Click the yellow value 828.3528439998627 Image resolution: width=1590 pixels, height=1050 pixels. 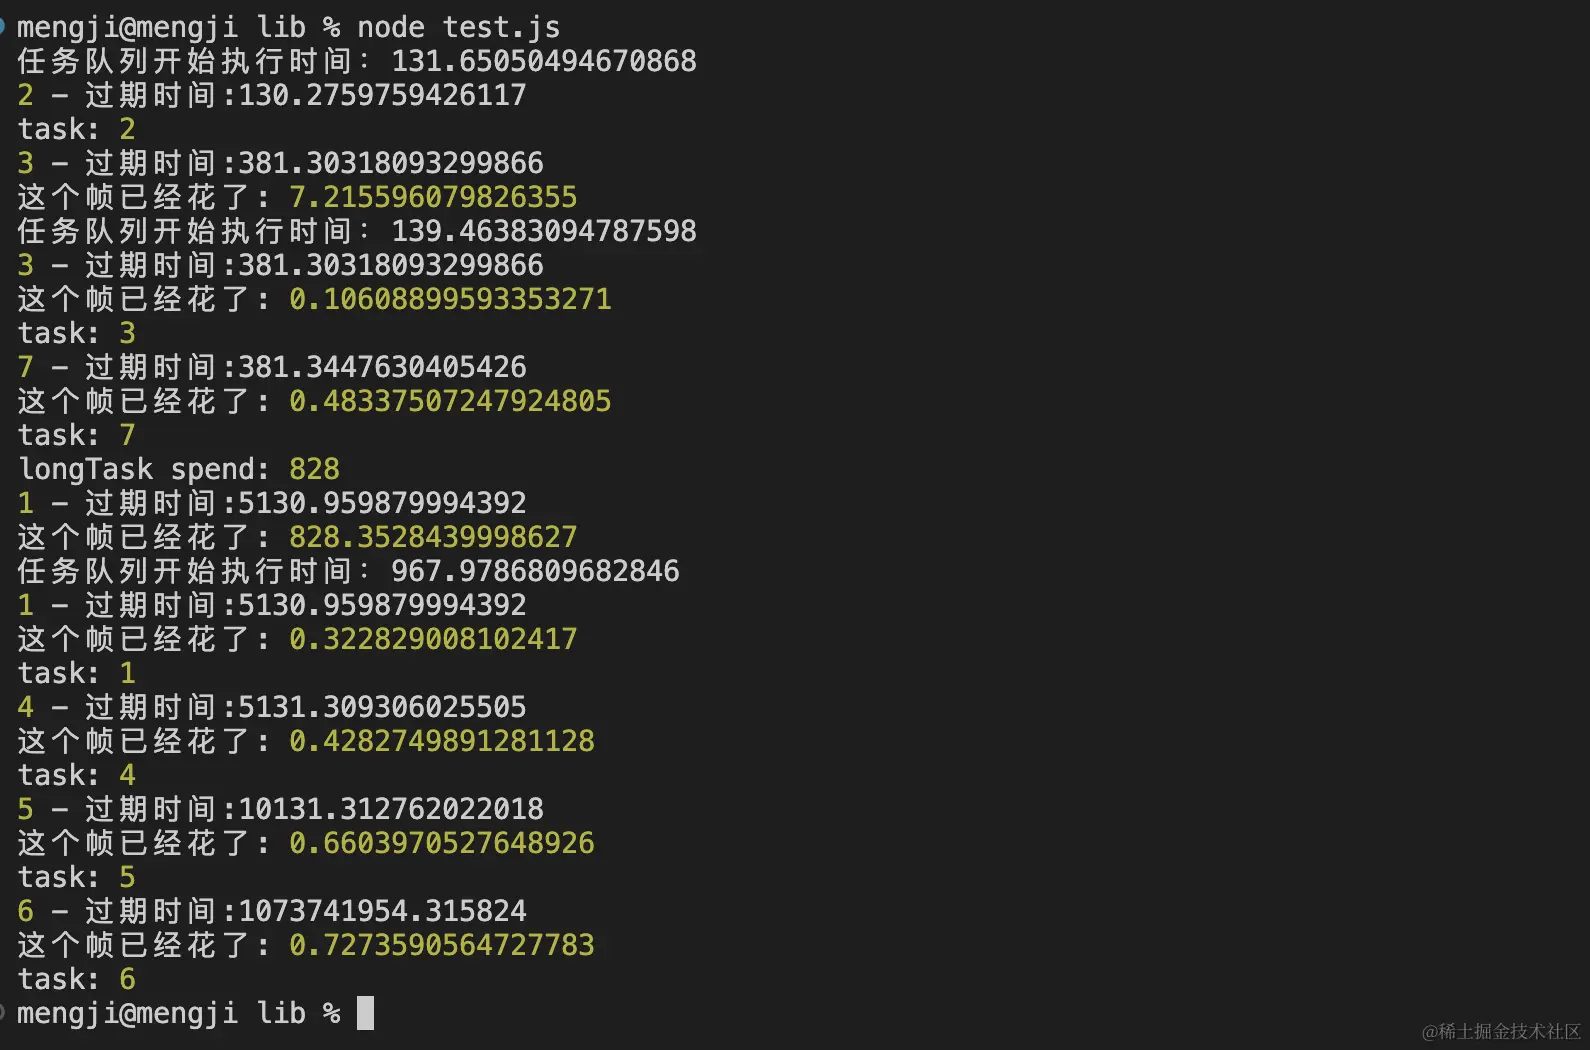click(x=432, y=537)
